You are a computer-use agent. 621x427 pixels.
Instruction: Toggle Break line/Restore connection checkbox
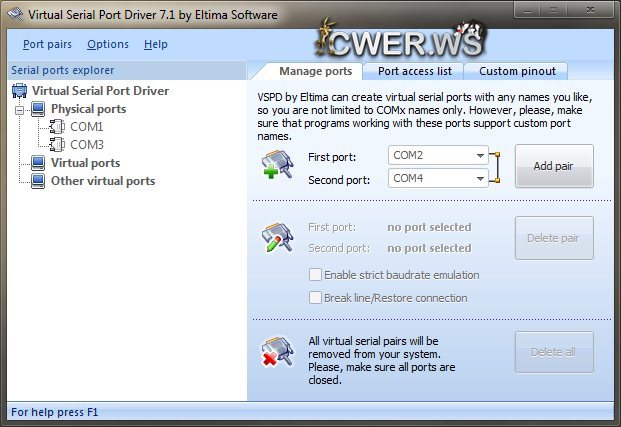tap(316, 298)
